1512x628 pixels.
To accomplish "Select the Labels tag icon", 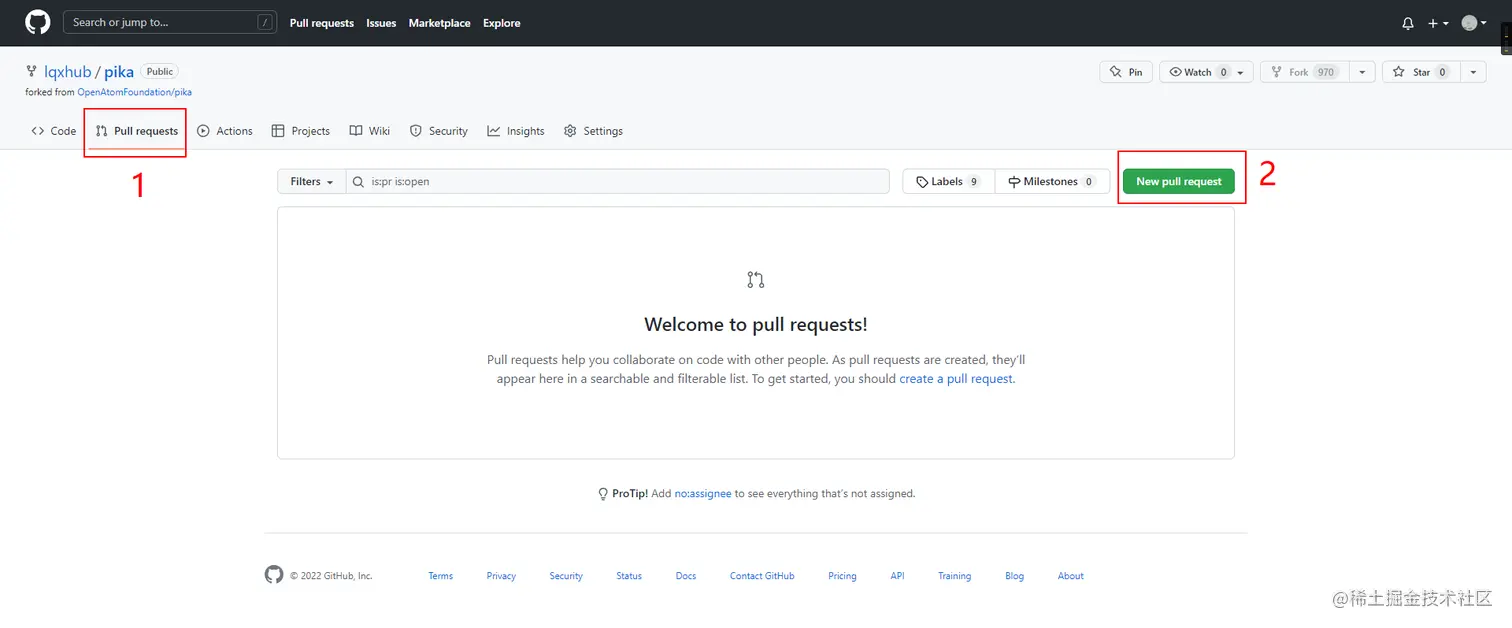I will click(x=922, y=180).
